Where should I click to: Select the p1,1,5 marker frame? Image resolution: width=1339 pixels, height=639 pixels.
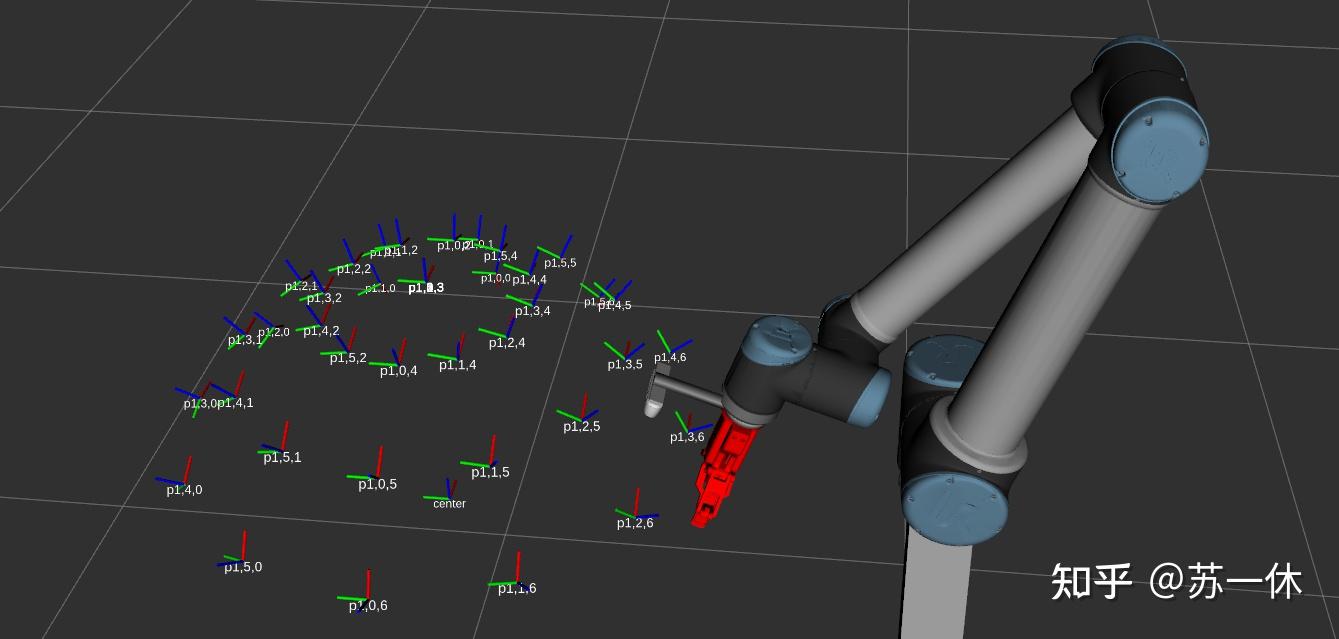[x=489, y=469]
